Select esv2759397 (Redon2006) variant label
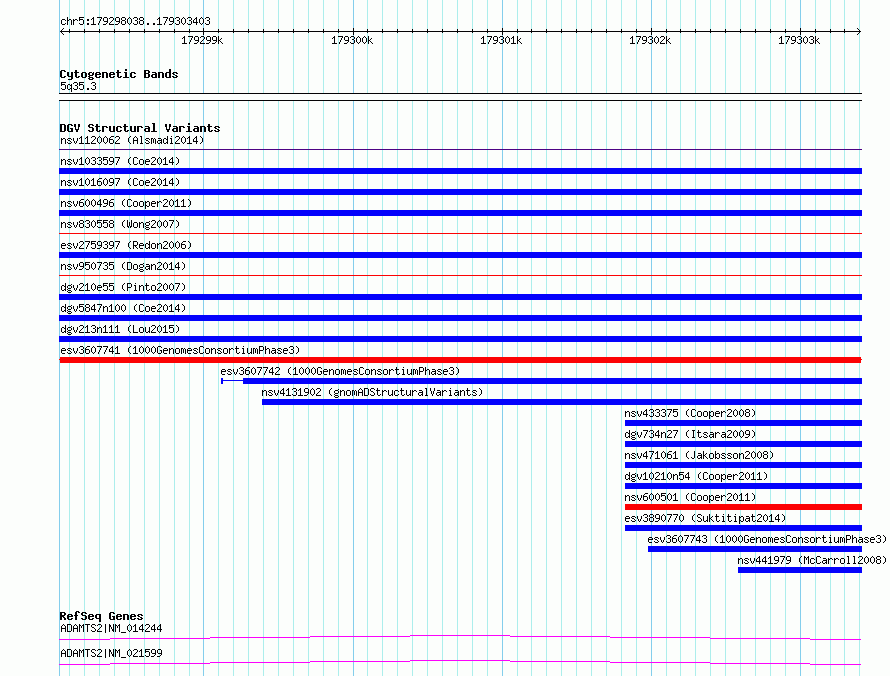Screen dimensions: 890x676 coord(126,245)
